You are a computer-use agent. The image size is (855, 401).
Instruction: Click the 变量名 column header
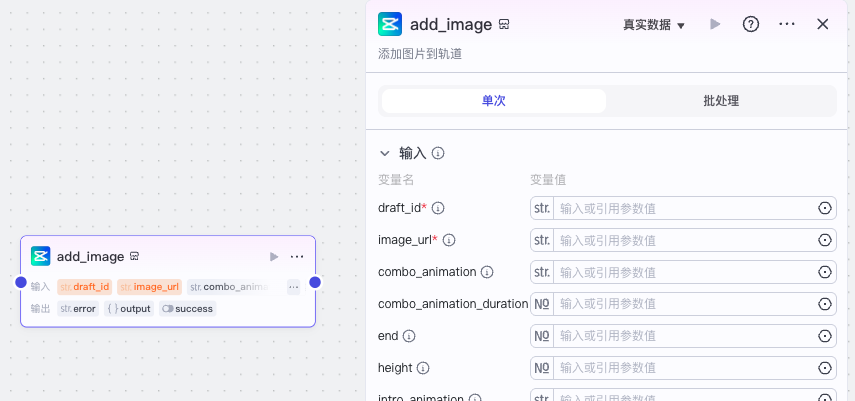(396, 180)
